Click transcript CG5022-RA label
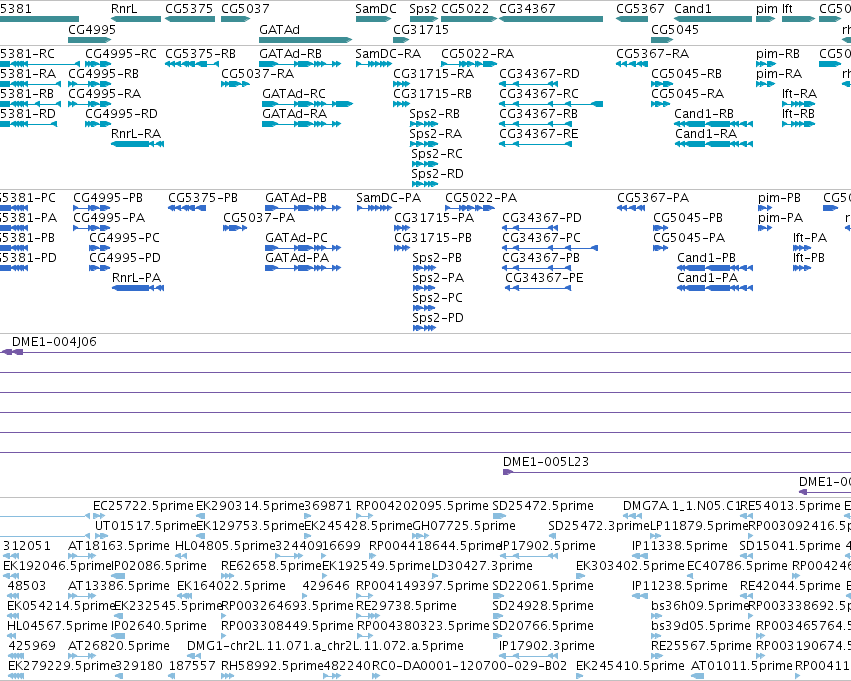The width and height of the screenshot is (851, 681). [x=478, y=54]
